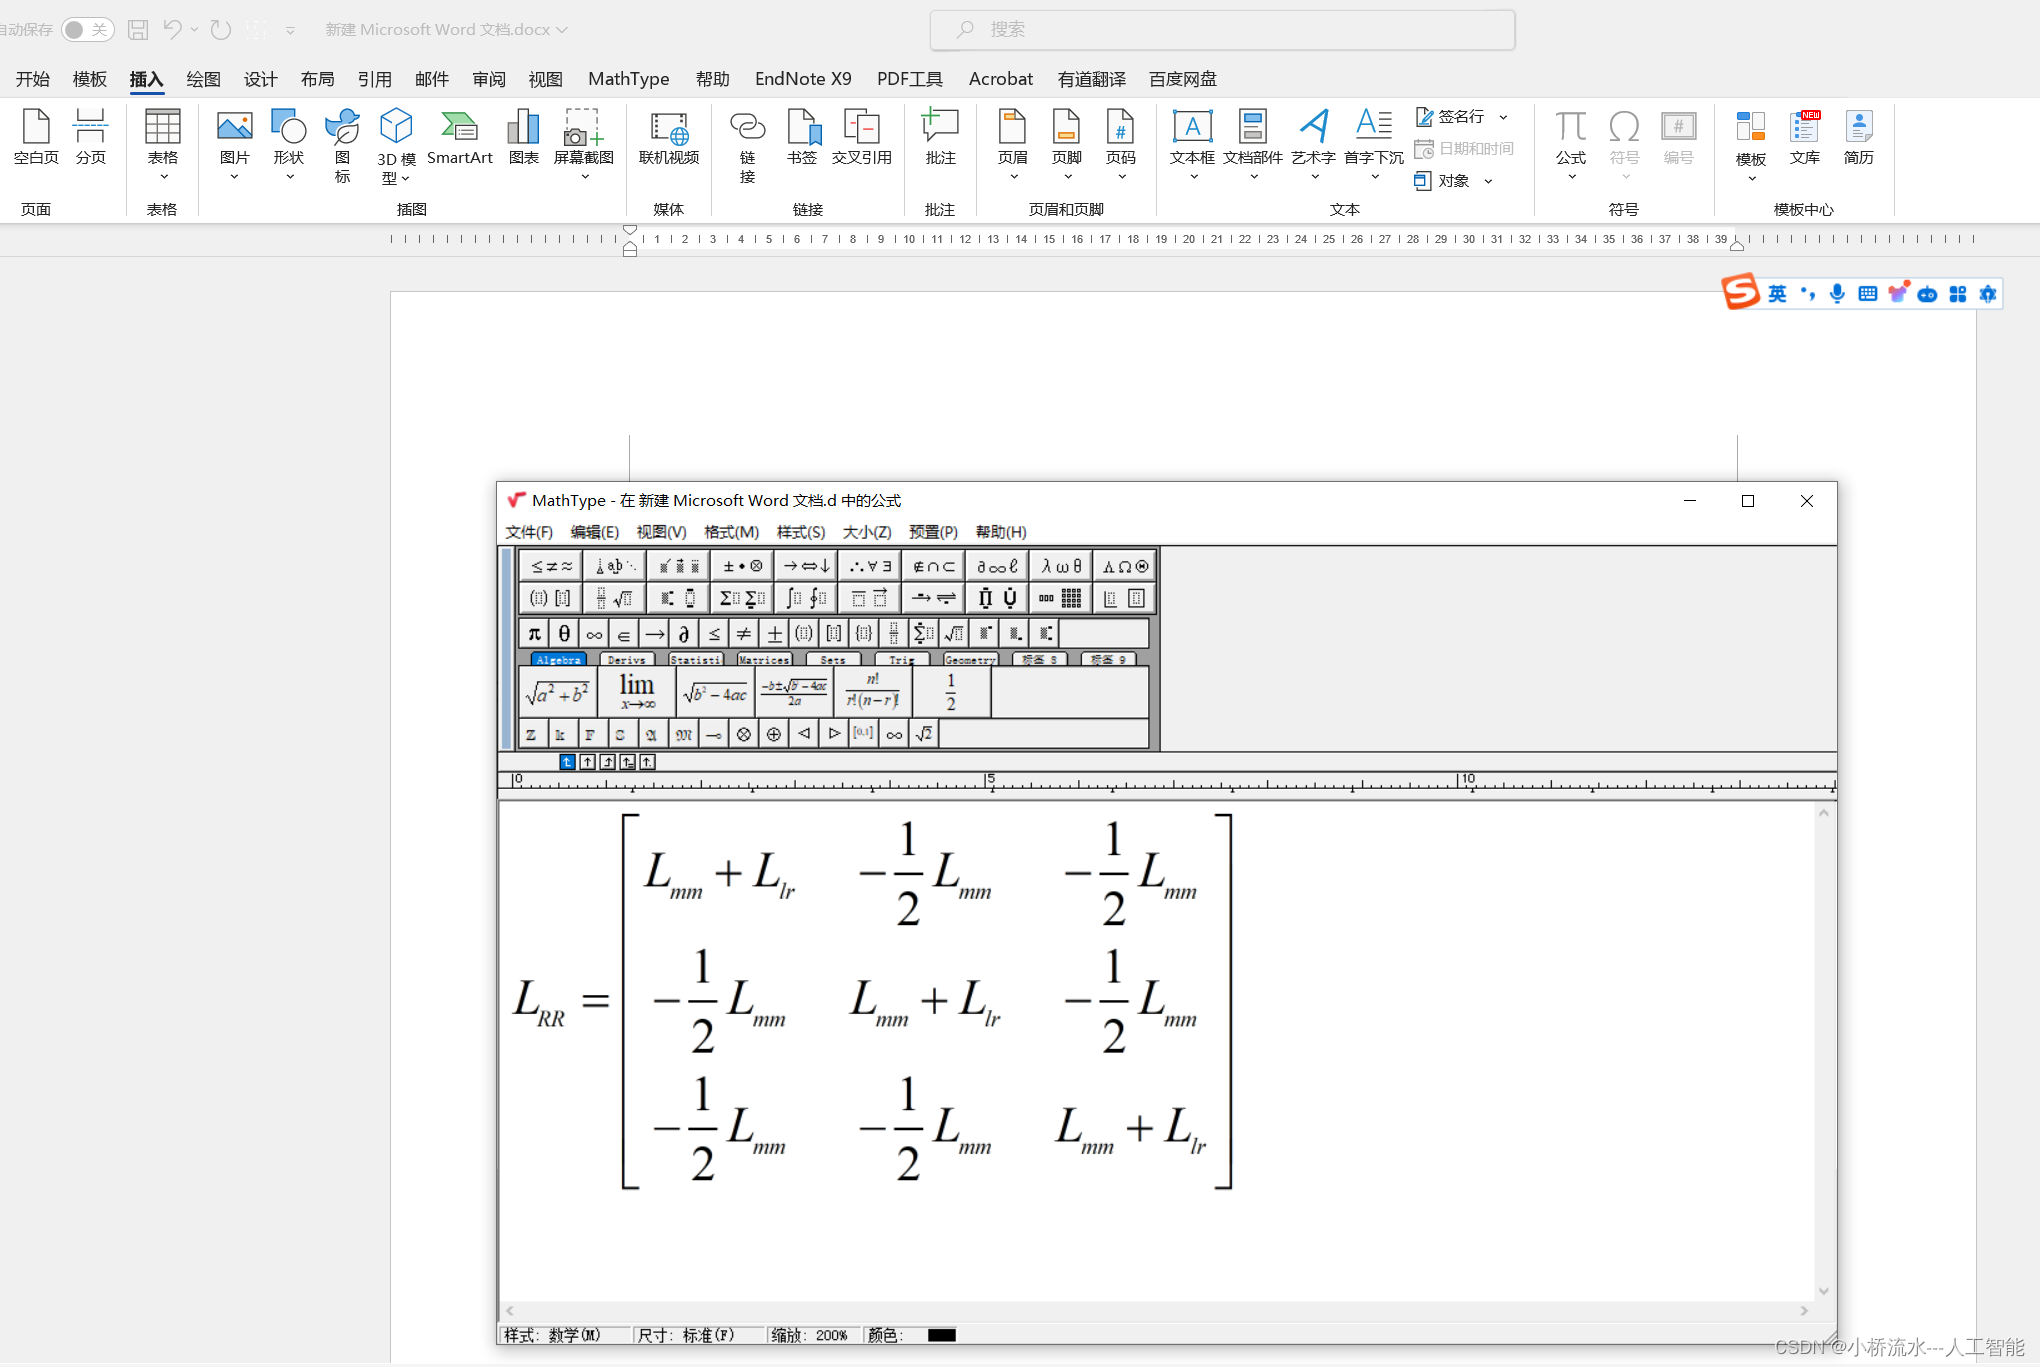The width and height of the screenshot is (2040, 1367).
Task: Open the 格式(M) menu in MathType
Action: [731, 532]
